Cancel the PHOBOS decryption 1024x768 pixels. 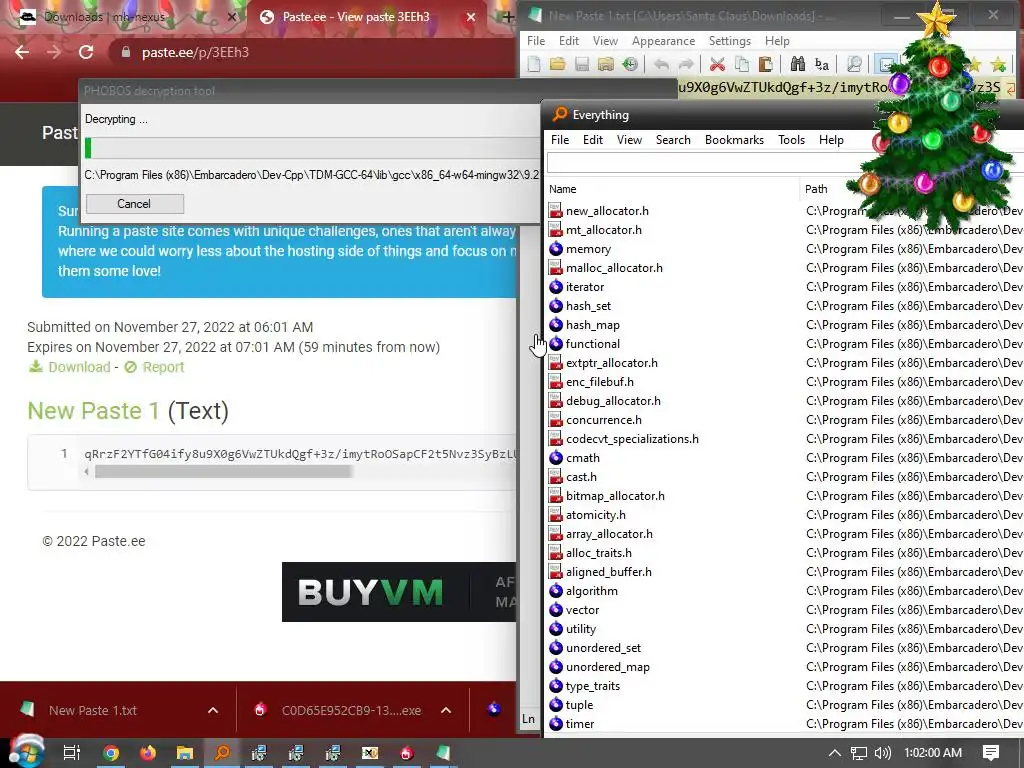tap(134, 204)
